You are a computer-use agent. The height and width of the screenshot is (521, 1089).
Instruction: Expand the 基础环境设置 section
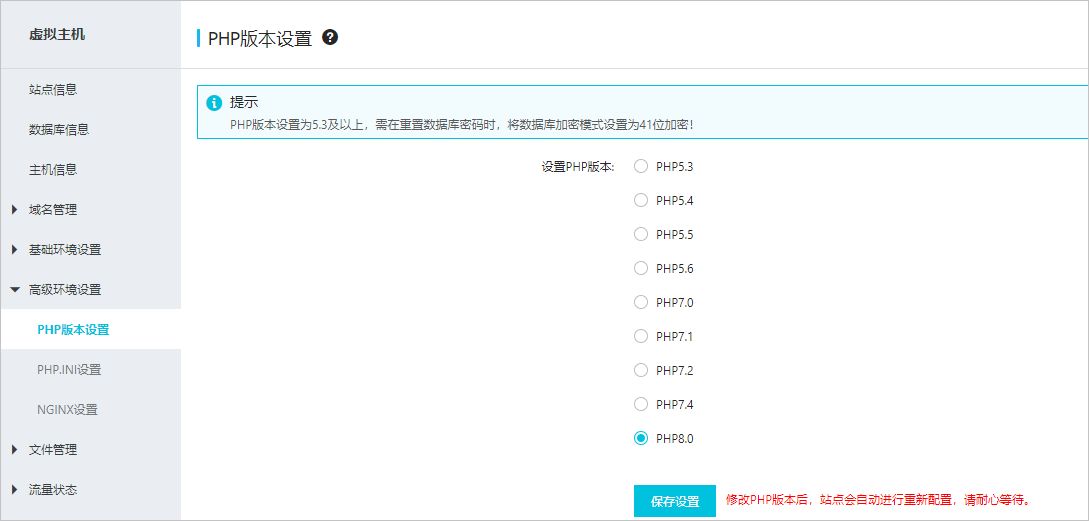(x=64, y=250)
